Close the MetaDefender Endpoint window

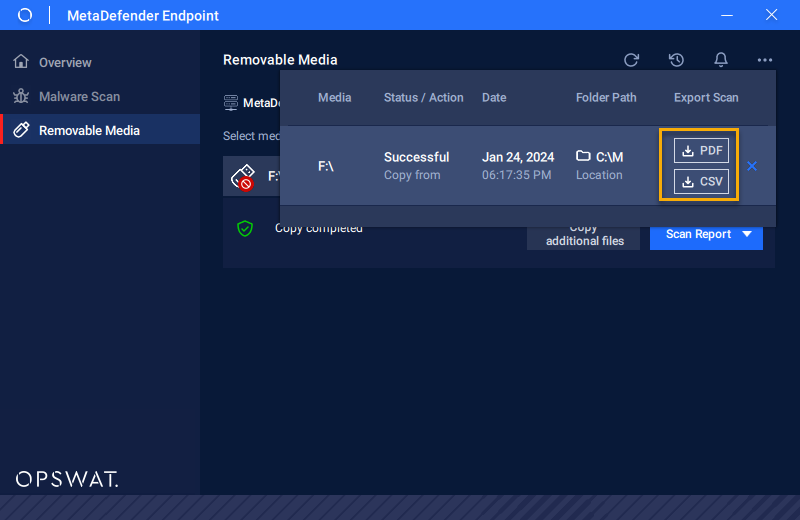point(771,15)
